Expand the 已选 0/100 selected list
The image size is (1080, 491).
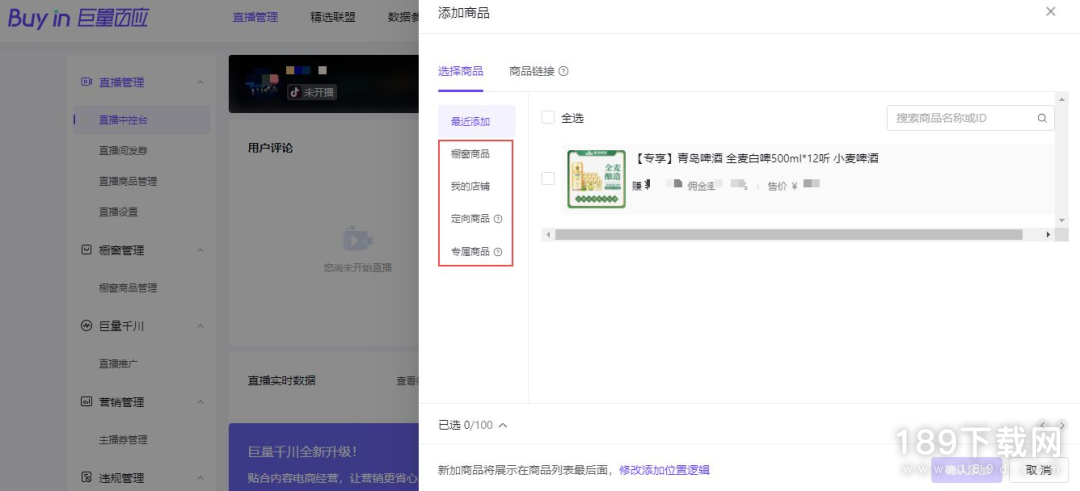[x=503, y=425]
